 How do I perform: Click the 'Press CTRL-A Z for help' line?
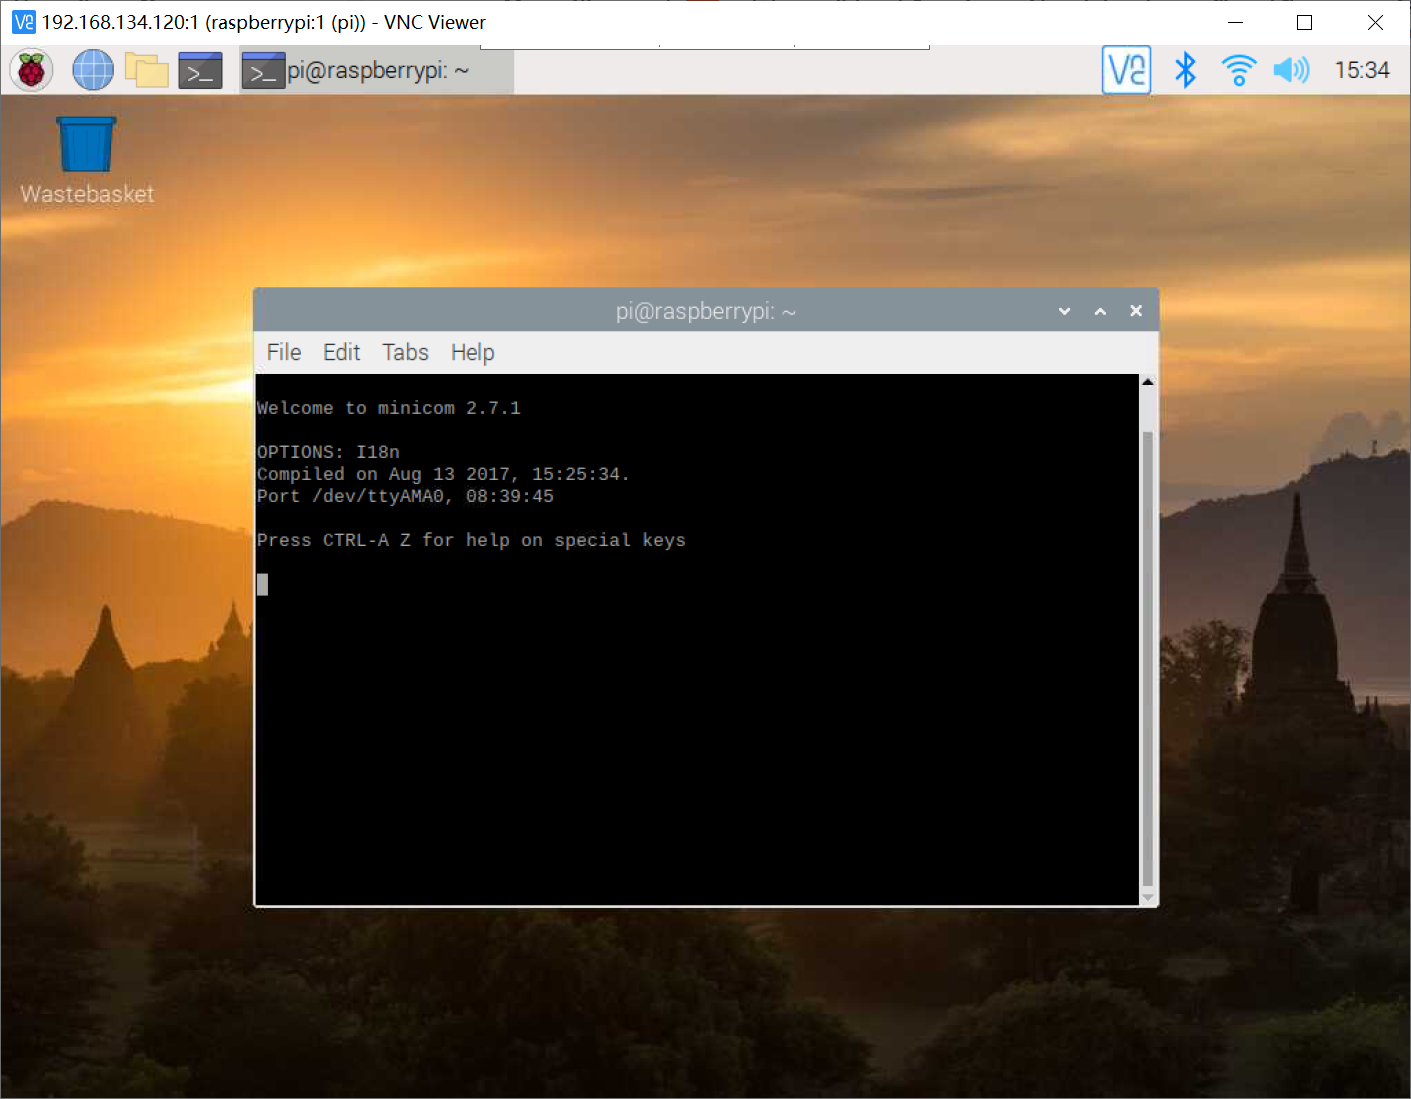[471, 540]
